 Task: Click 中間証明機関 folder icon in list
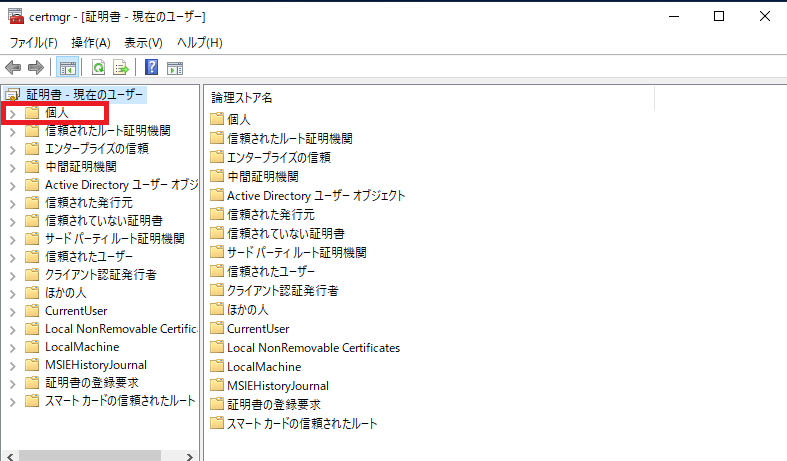217,176
